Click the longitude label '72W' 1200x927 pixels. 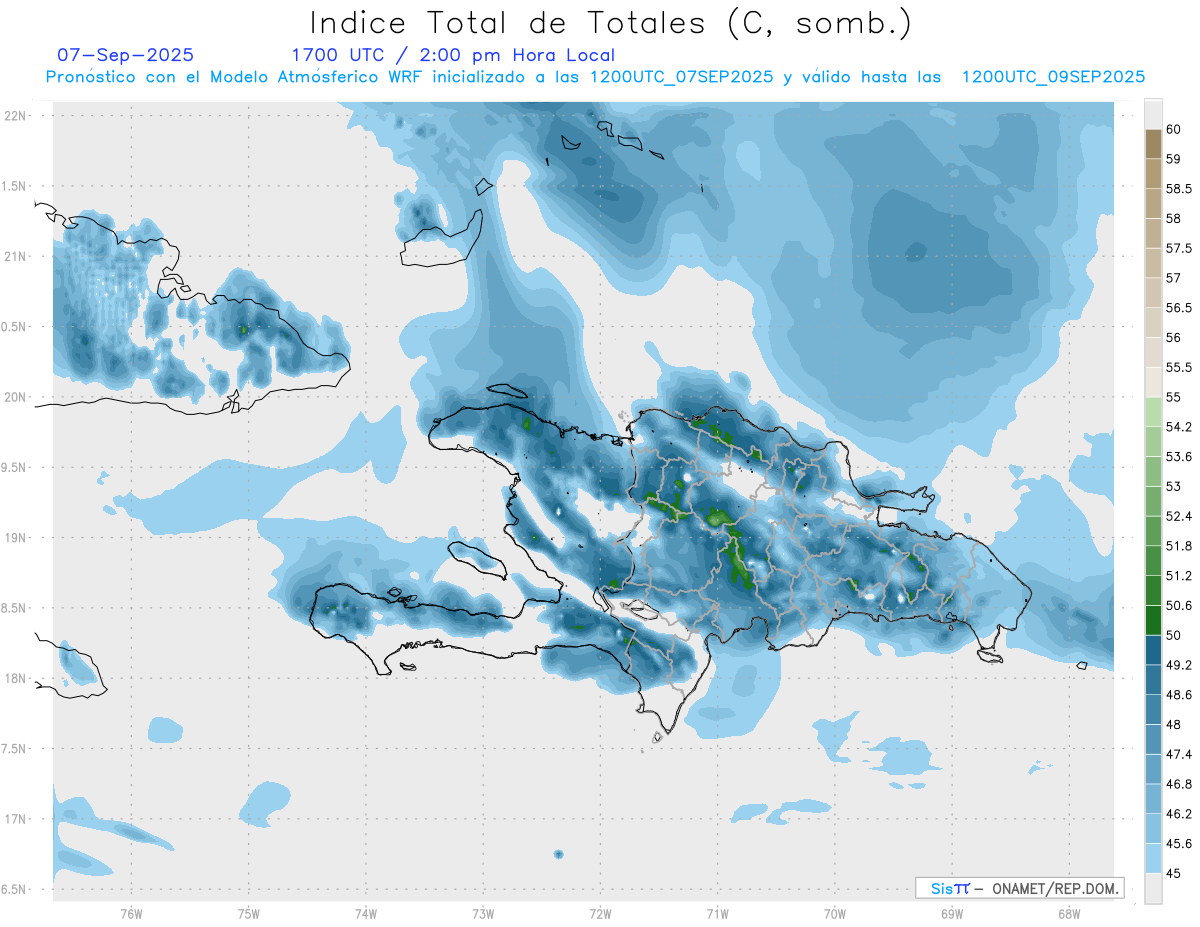click(x=600, y=914)
